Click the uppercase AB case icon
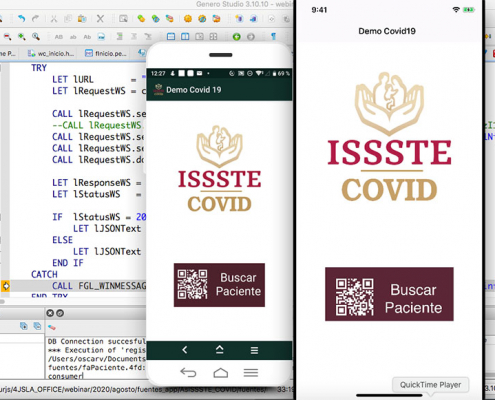 coord(59,37)
